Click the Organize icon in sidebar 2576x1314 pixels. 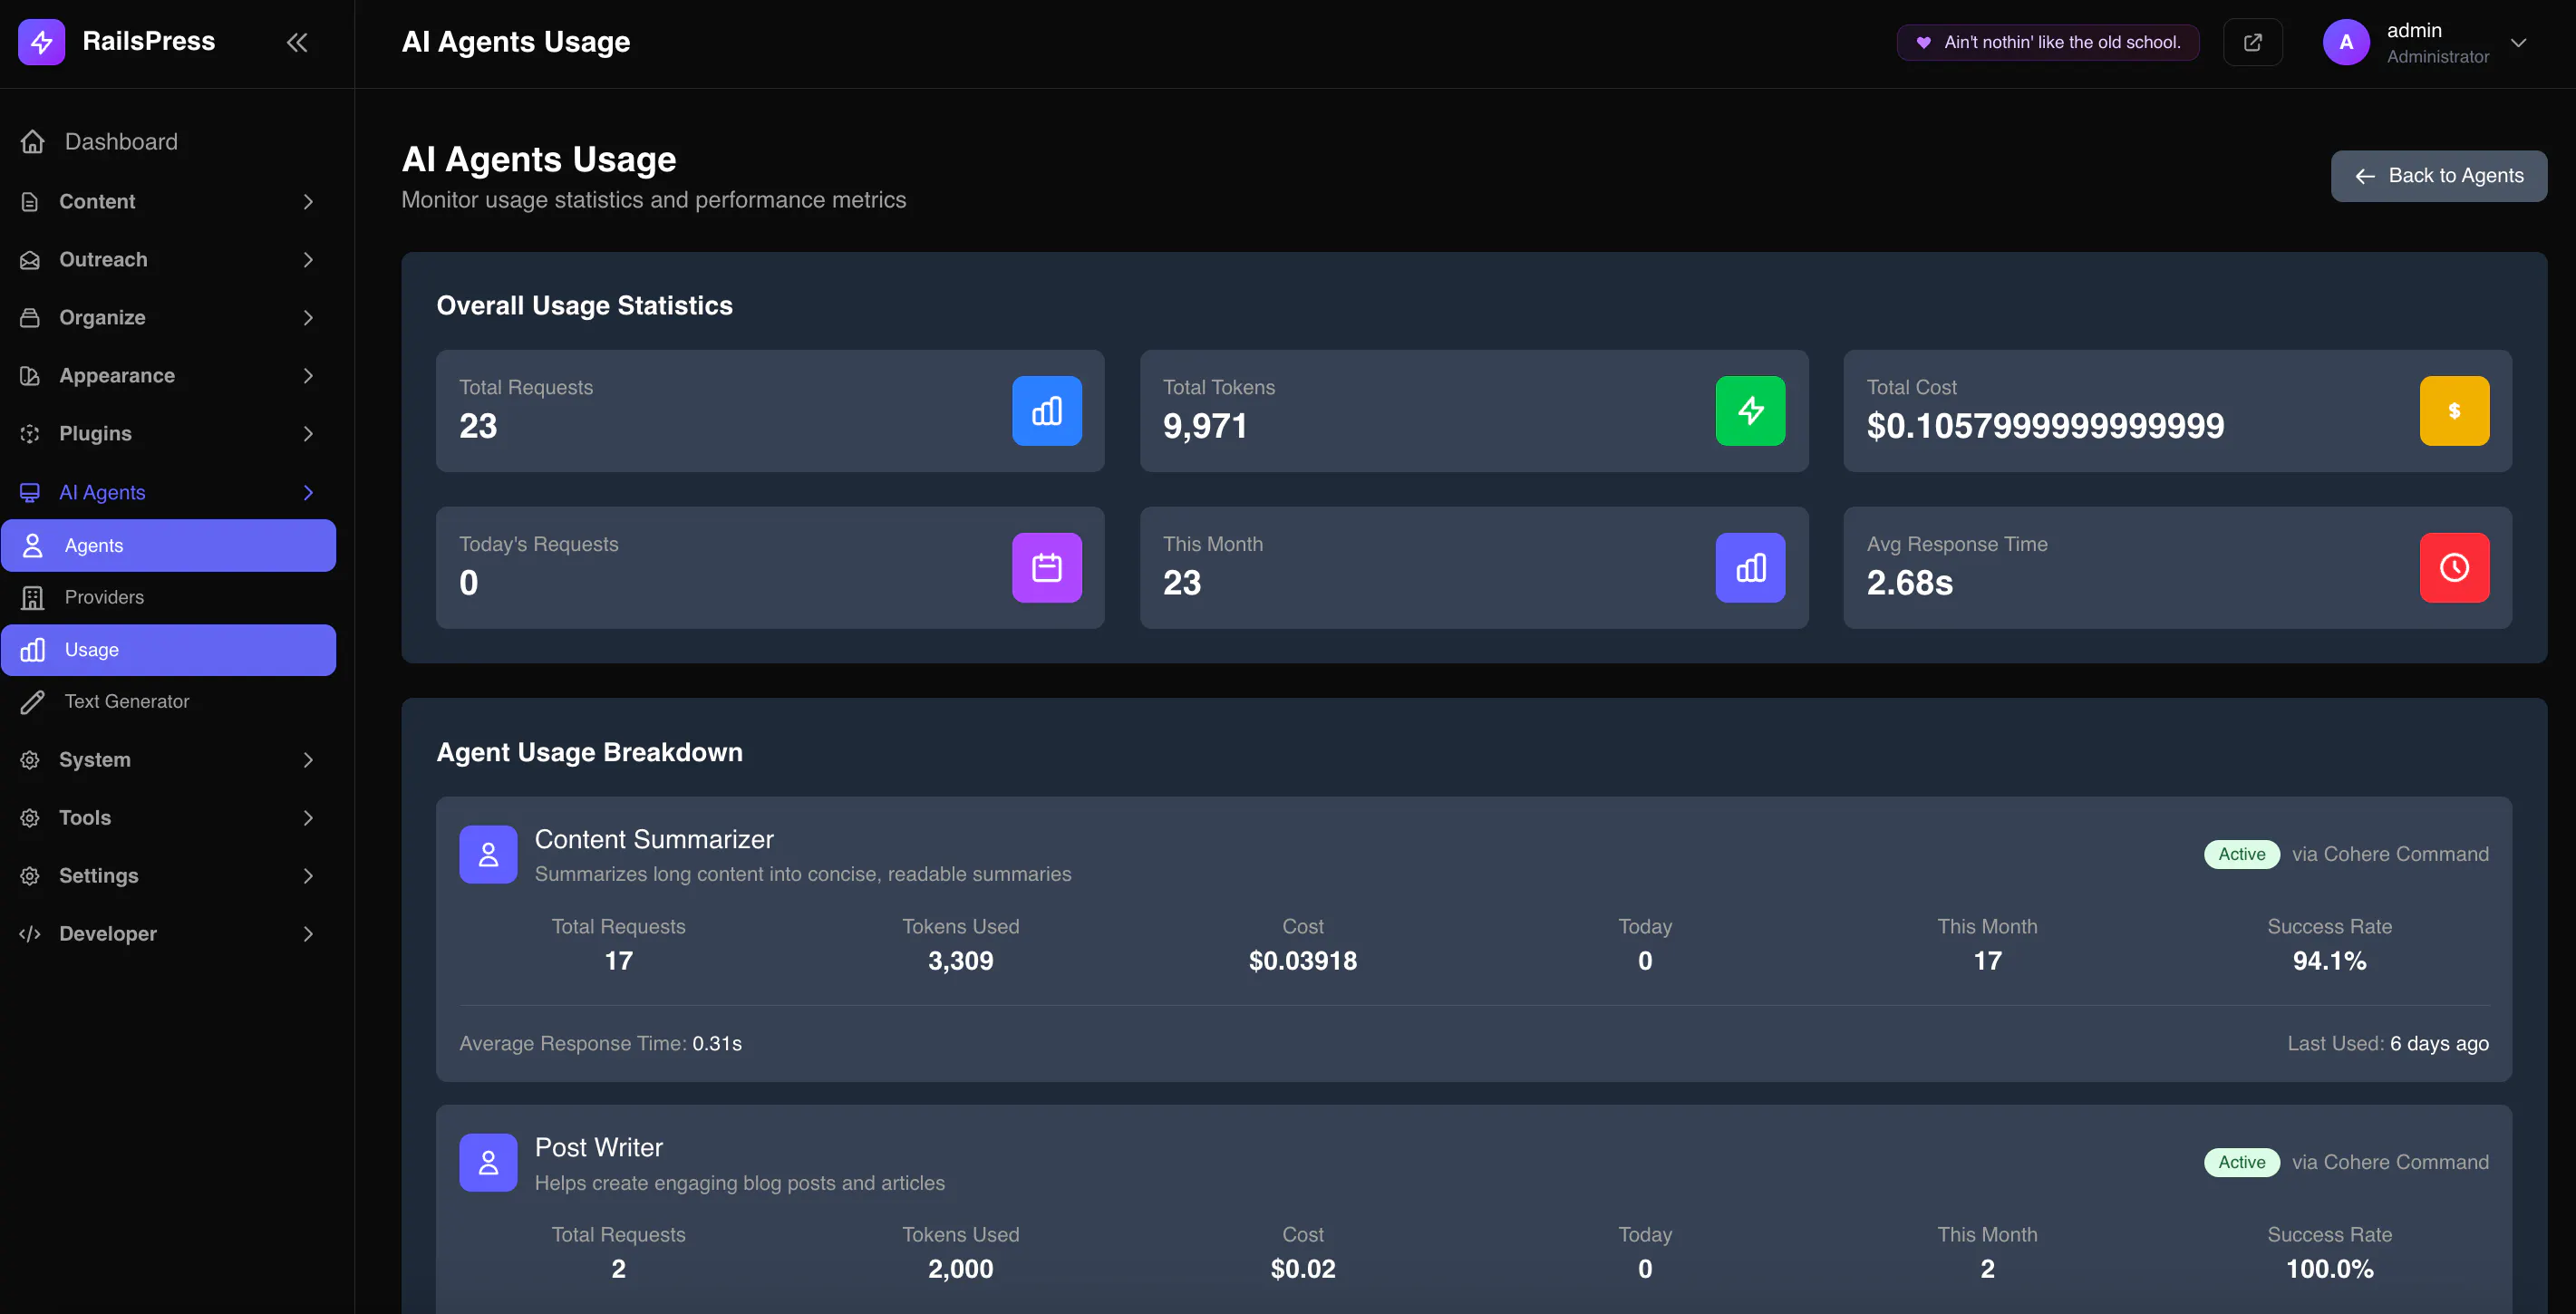[x=30, y=318]
